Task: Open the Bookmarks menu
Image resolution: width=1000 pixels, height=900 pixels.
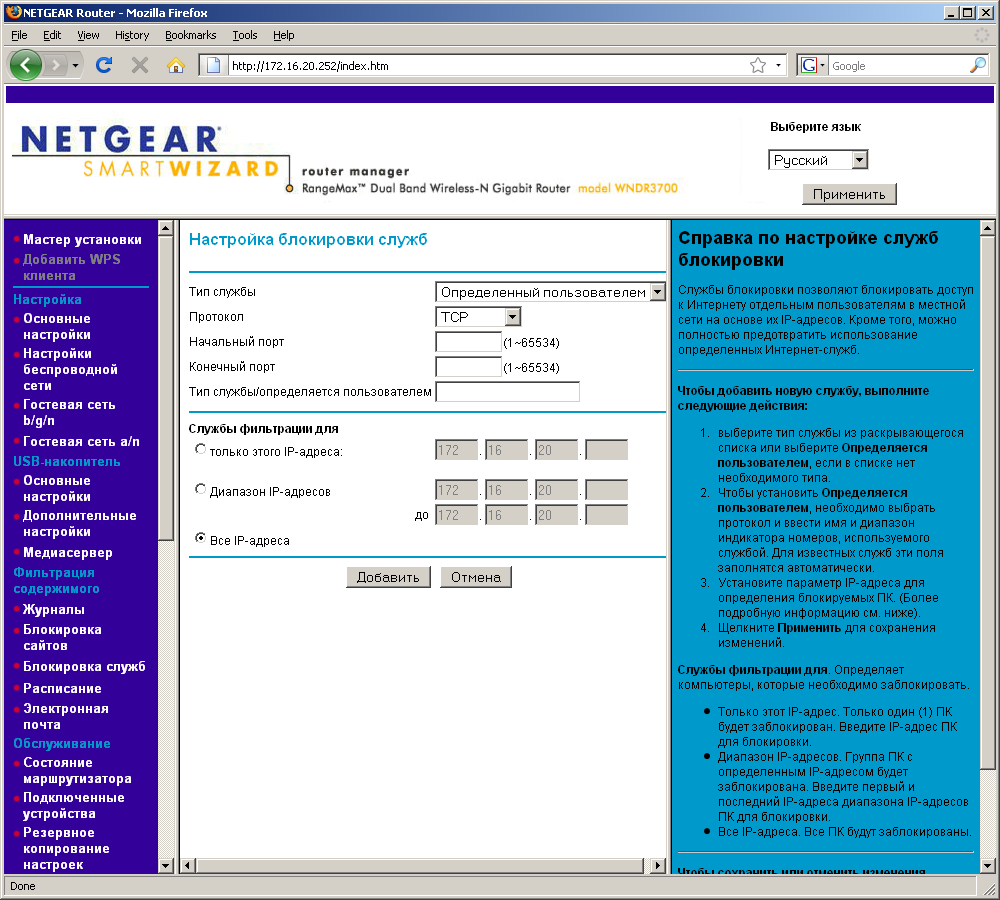Action: pyautogui.click(x=191, y=35)
